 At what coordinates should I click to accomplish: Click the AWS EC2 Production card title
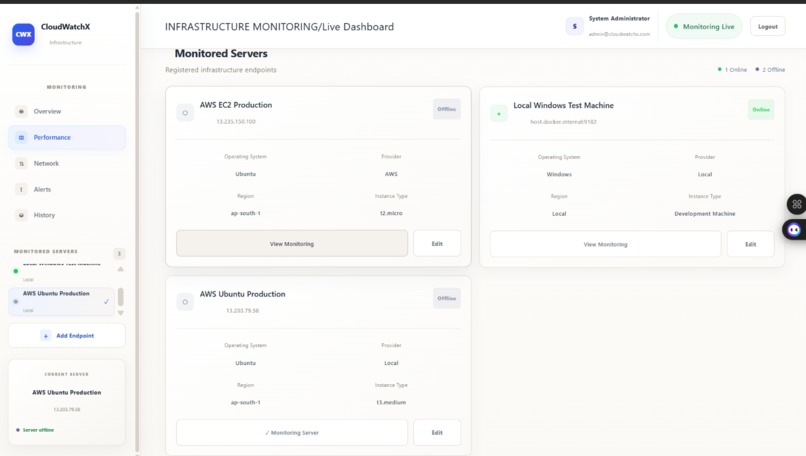click(x=236, y=105)
